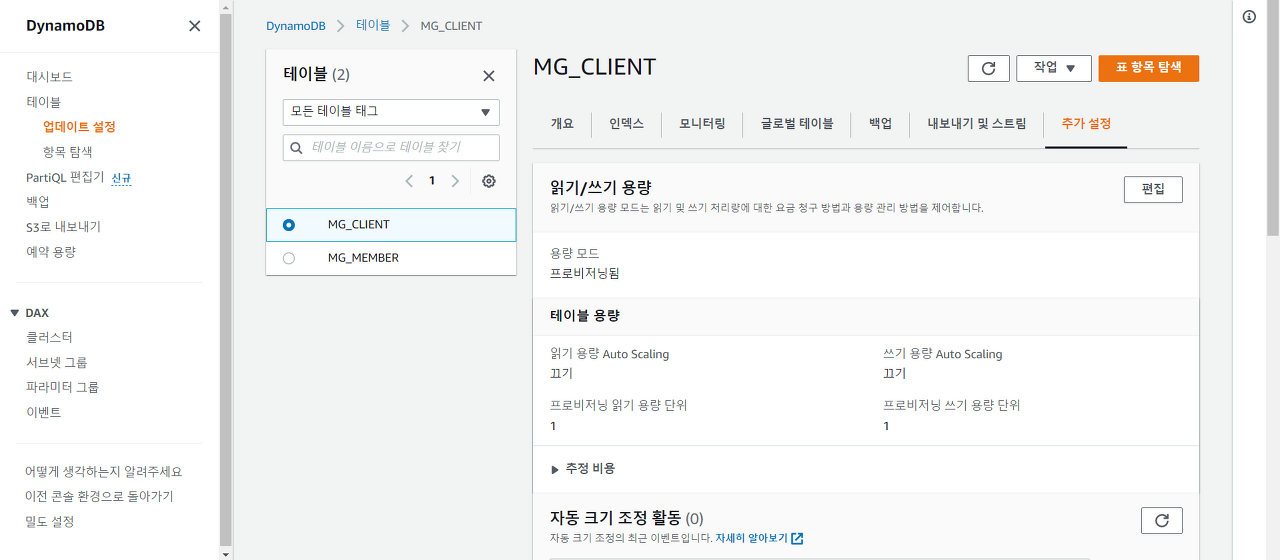Image resolution: width=1280 pixels, height=560 pixels.
Task: Click the 표 항목 탐색 button
Action: click(1148, 68)
